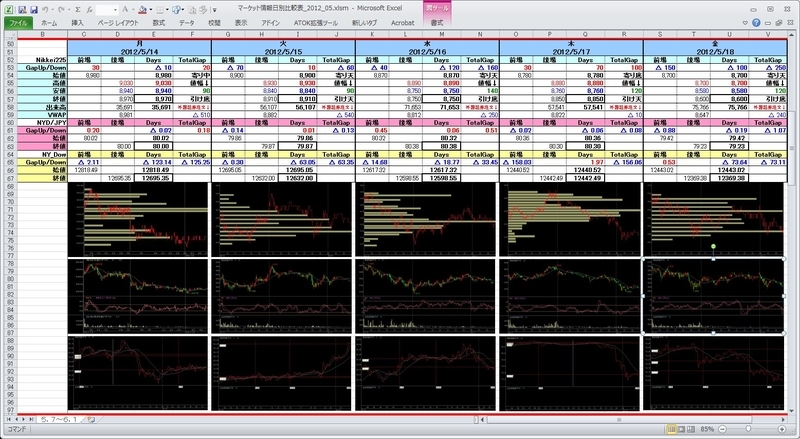Switch to the 表示 ribbon tab

tap(241, 23)
